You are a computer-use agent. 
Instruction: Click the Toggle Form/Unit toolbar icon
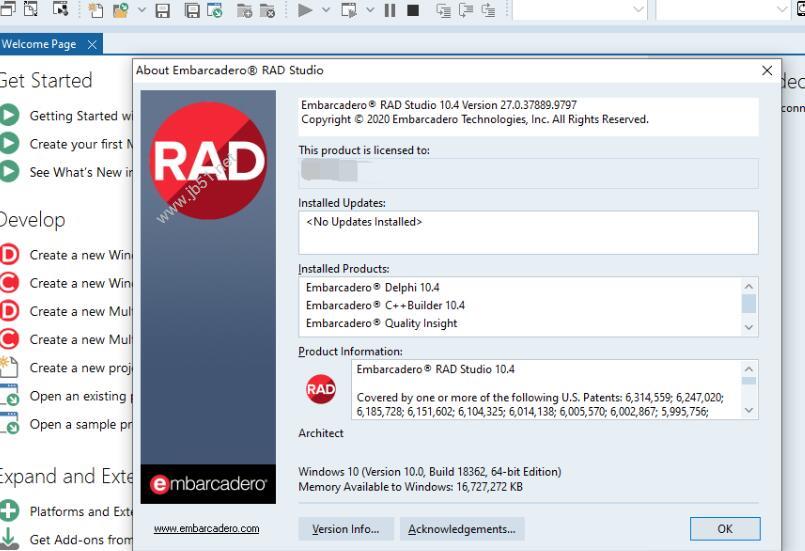click(x=61, y=8)
